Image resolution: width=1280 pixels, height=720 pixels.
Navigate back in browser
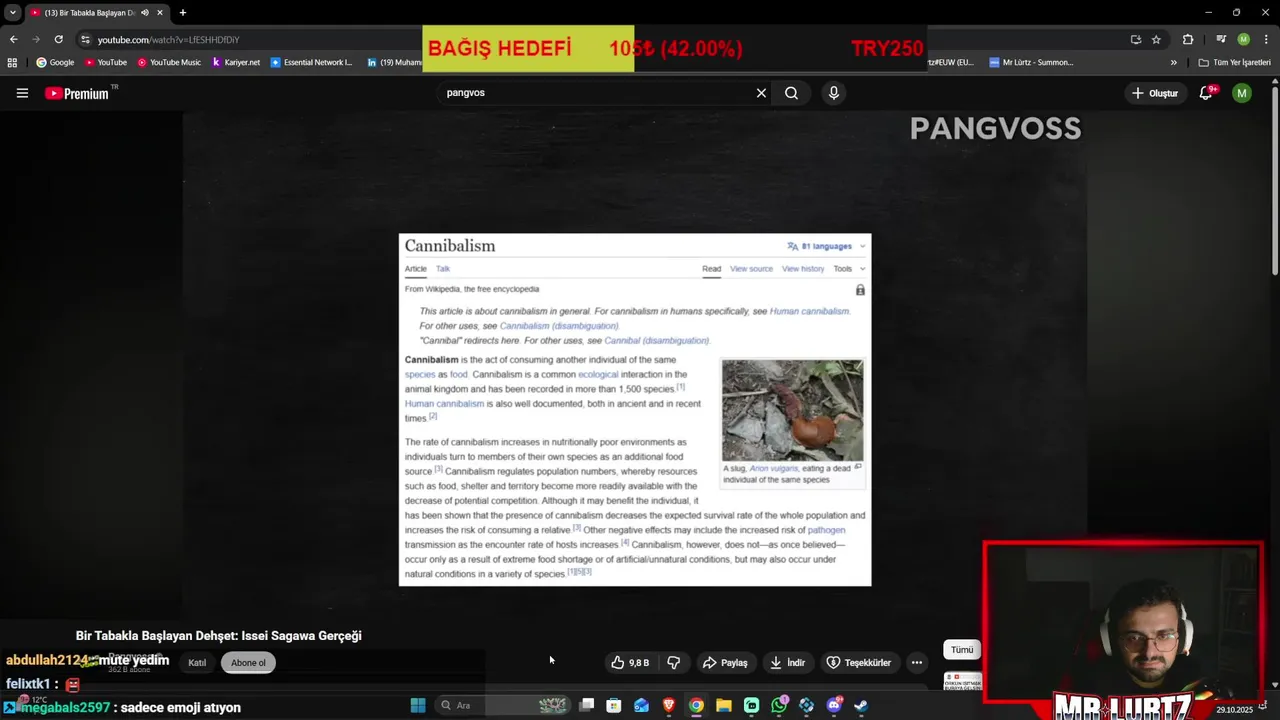[13, 39]
